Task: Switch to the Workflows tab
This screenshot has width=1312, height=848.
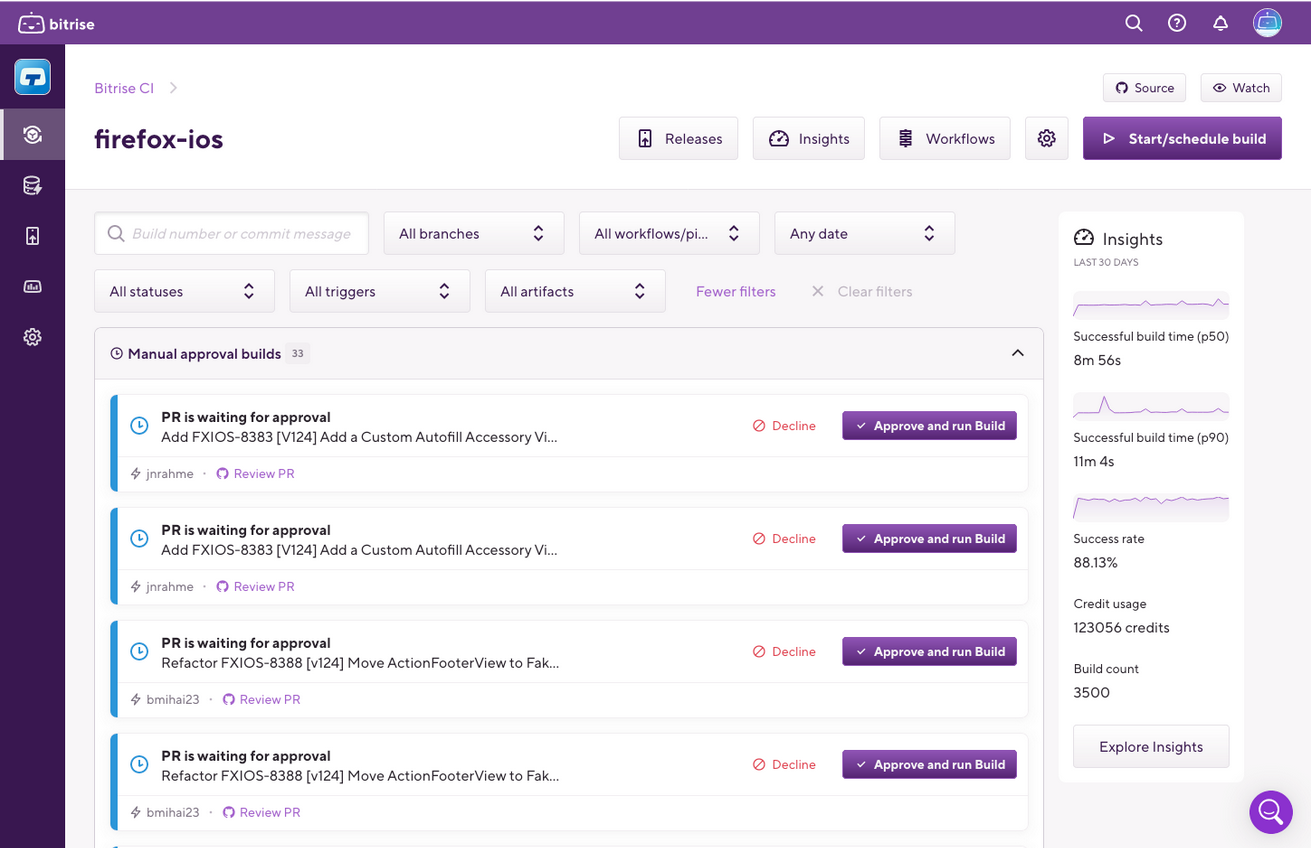Action: [x=944, y=138]
